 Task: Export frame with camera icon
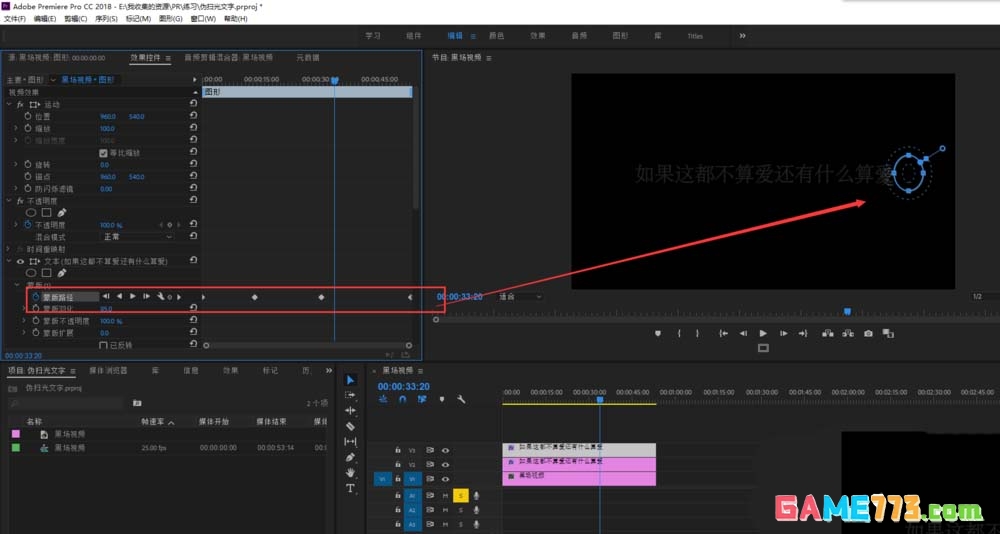click(x=868, y=333)
